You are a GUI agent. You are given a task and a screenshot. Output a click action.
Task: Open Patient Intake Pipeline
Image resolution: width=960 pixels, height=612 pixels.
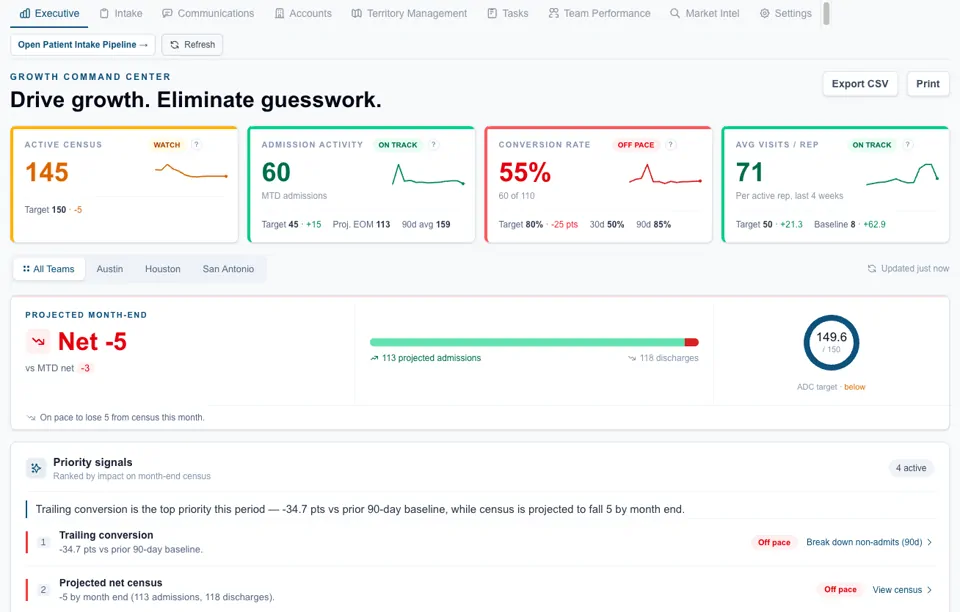point(83,45)
